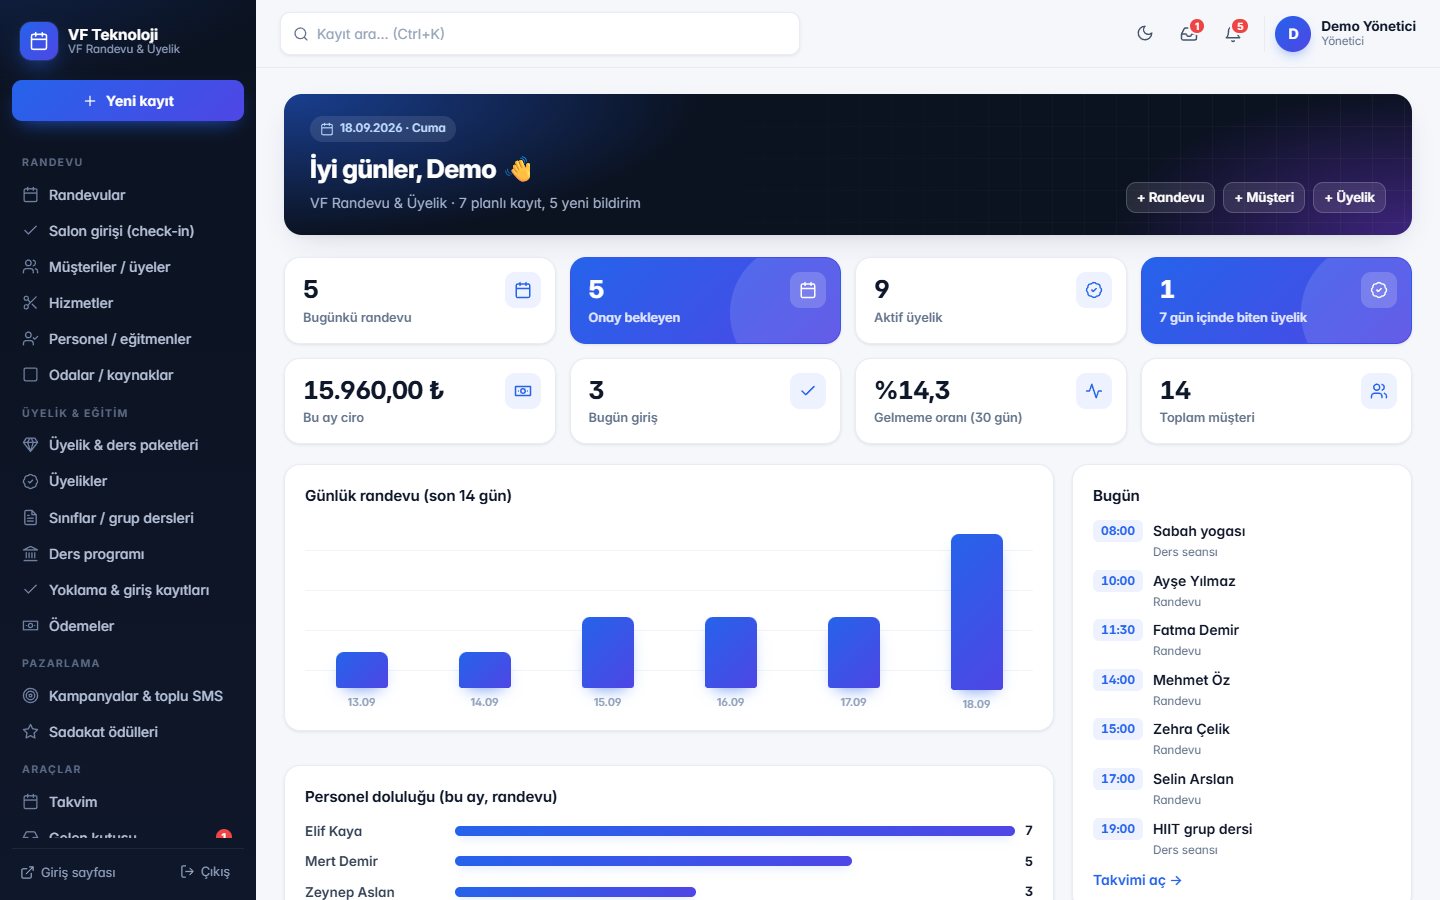Go to Salon girişi (check-in)
The height and width of the screenshot is (900, 1440).
128,231
